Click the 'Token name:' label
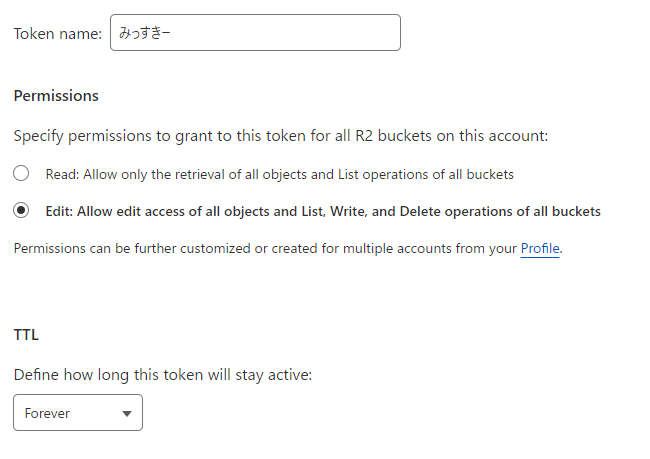 [58, 34]
